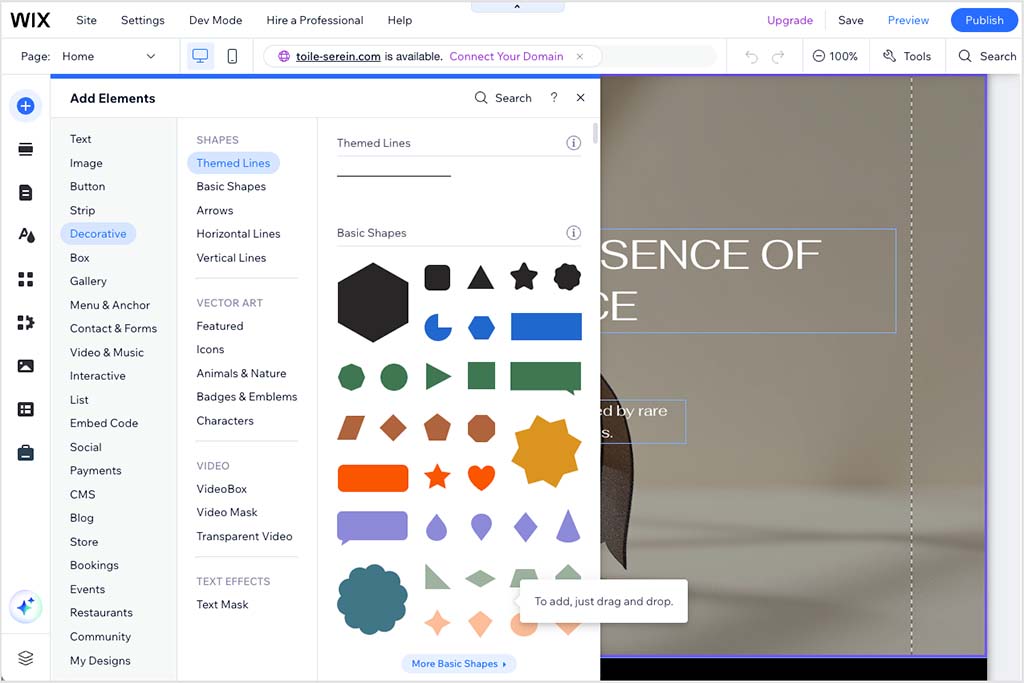
Task: Open Search inside the Add Elements panel
Action: tap(503, 98)
